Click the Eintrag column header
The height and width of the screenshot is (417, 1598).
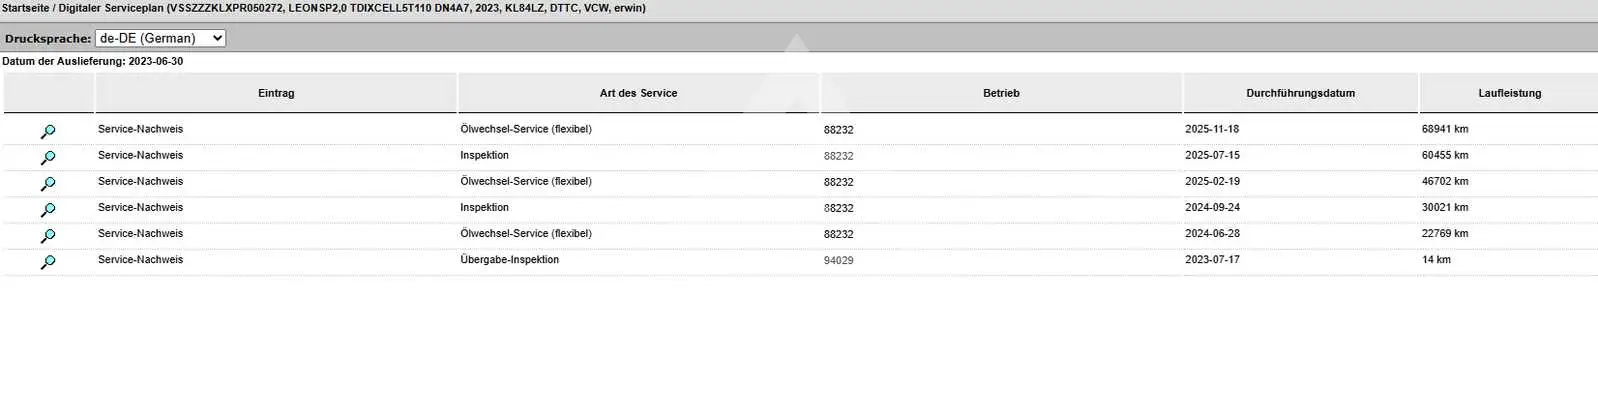pyautogui.click(x=276, y=93)
